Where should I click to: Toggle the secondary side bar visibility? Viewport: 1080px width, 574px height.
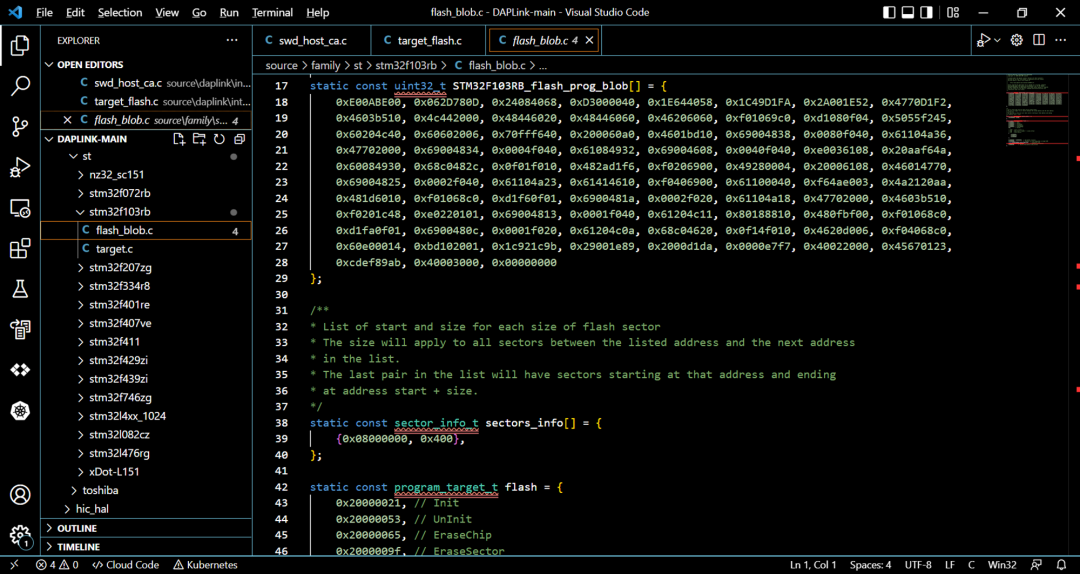pyautogui.click(x=926, y=12)
